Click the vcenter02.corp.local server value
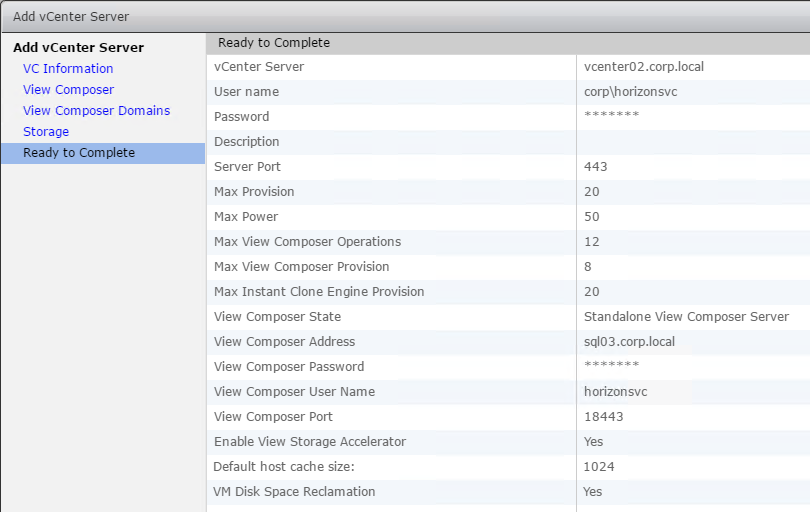Screen dimensions: 810x512 pyautogui.click(x=644, y=67)
